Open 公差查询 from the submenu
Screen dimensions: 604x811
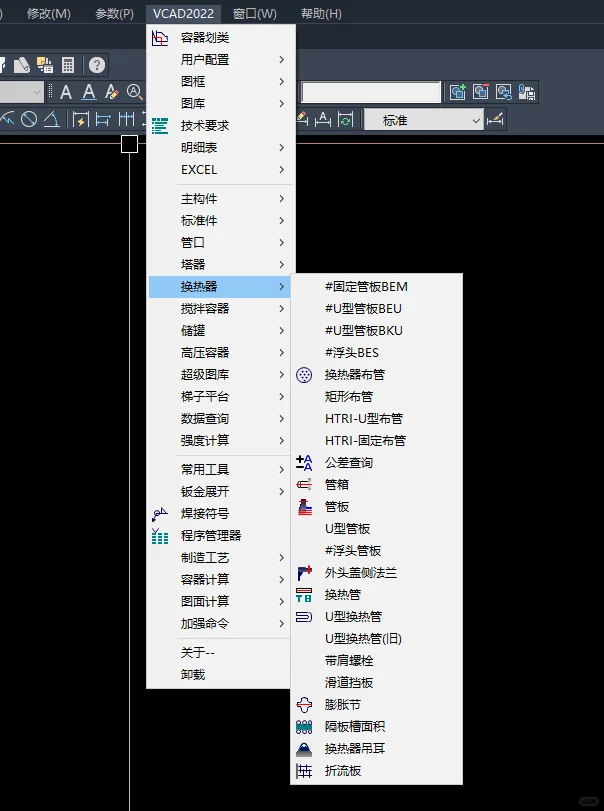tap(376, 463)
